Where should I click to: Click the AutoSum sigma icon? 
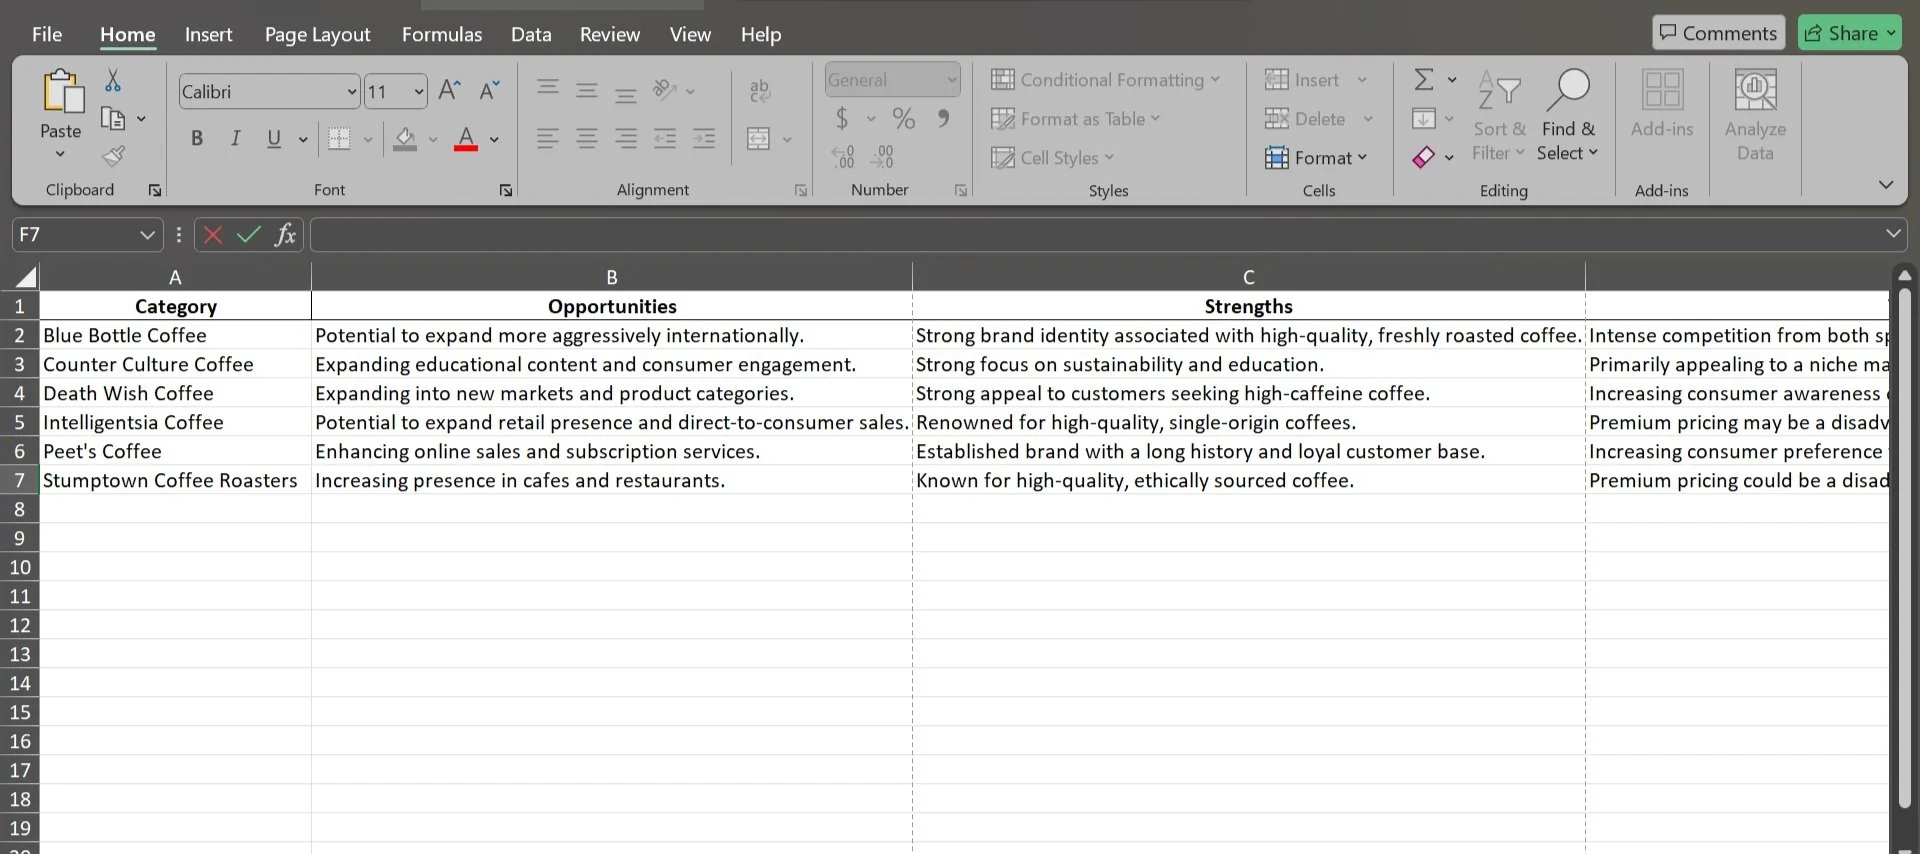coord(1424,80)
